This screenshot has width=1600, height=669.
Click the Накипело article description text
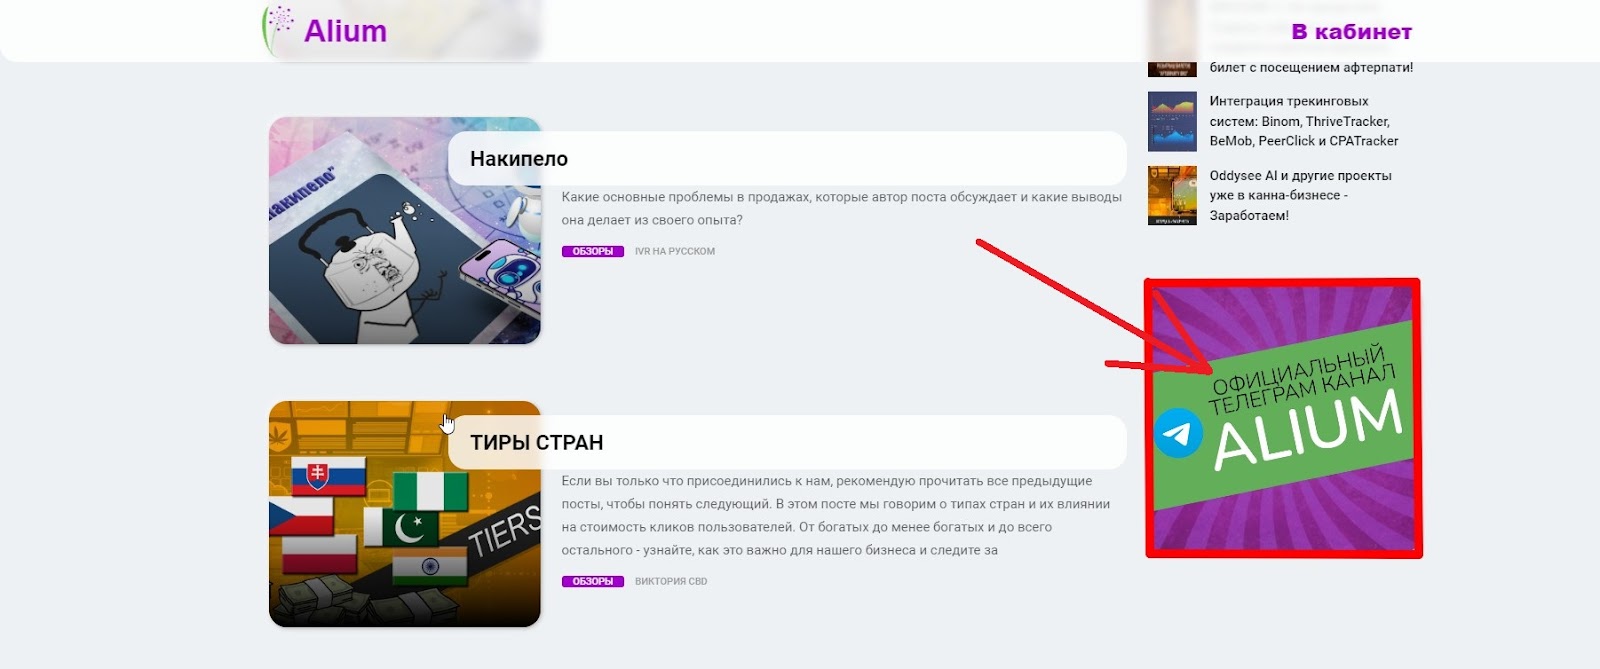coord(841,208)
